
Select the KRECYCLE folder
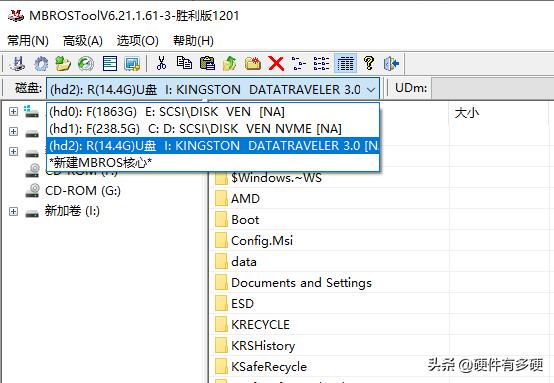click(260, 324)
